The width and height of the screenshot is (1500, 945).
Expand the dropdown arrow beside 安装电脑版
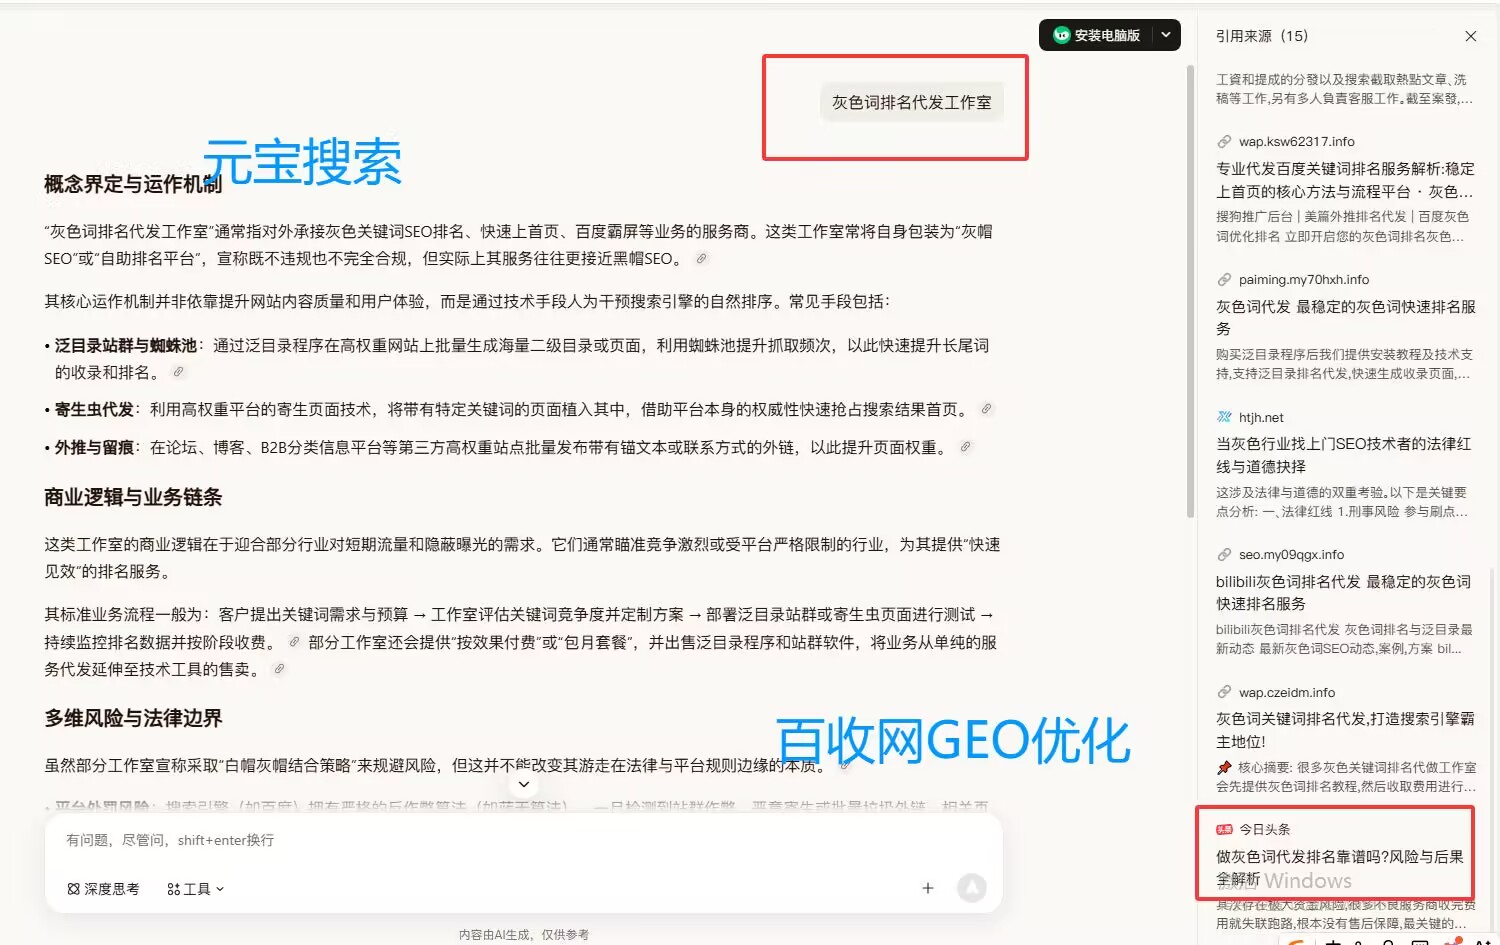point(1166,35)
